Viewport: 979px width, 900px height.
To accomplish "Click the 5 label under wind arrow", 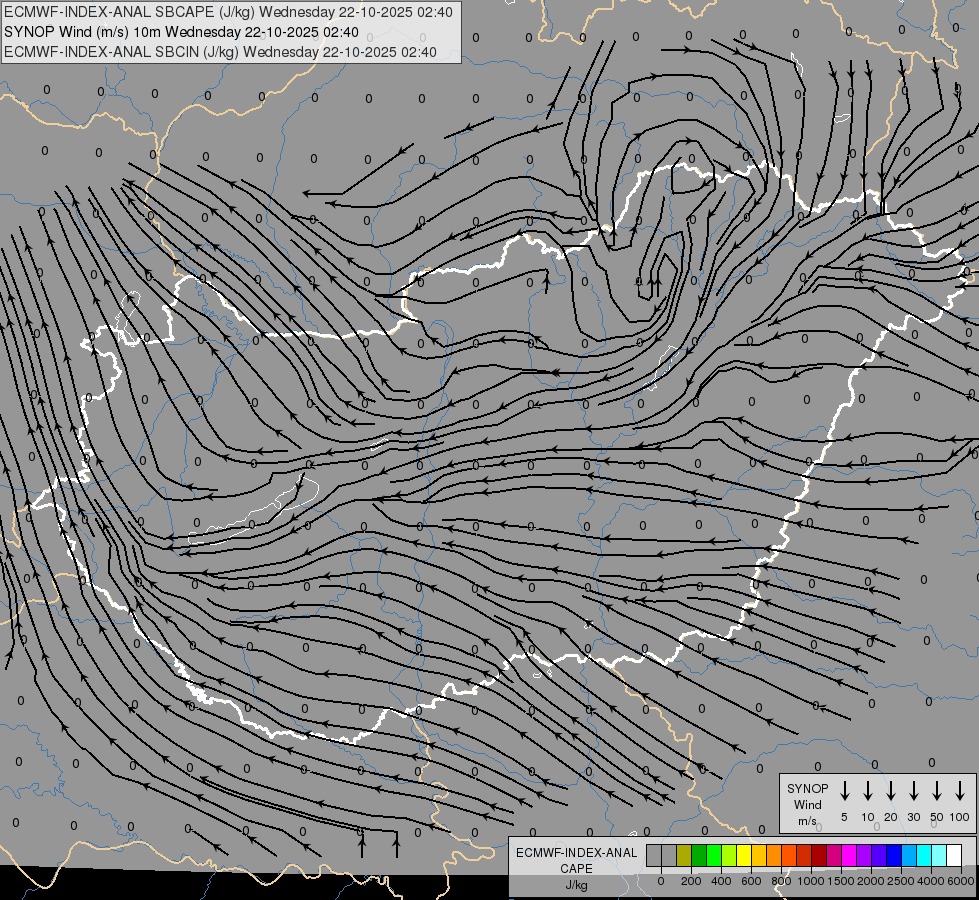I will coord(844,817).
